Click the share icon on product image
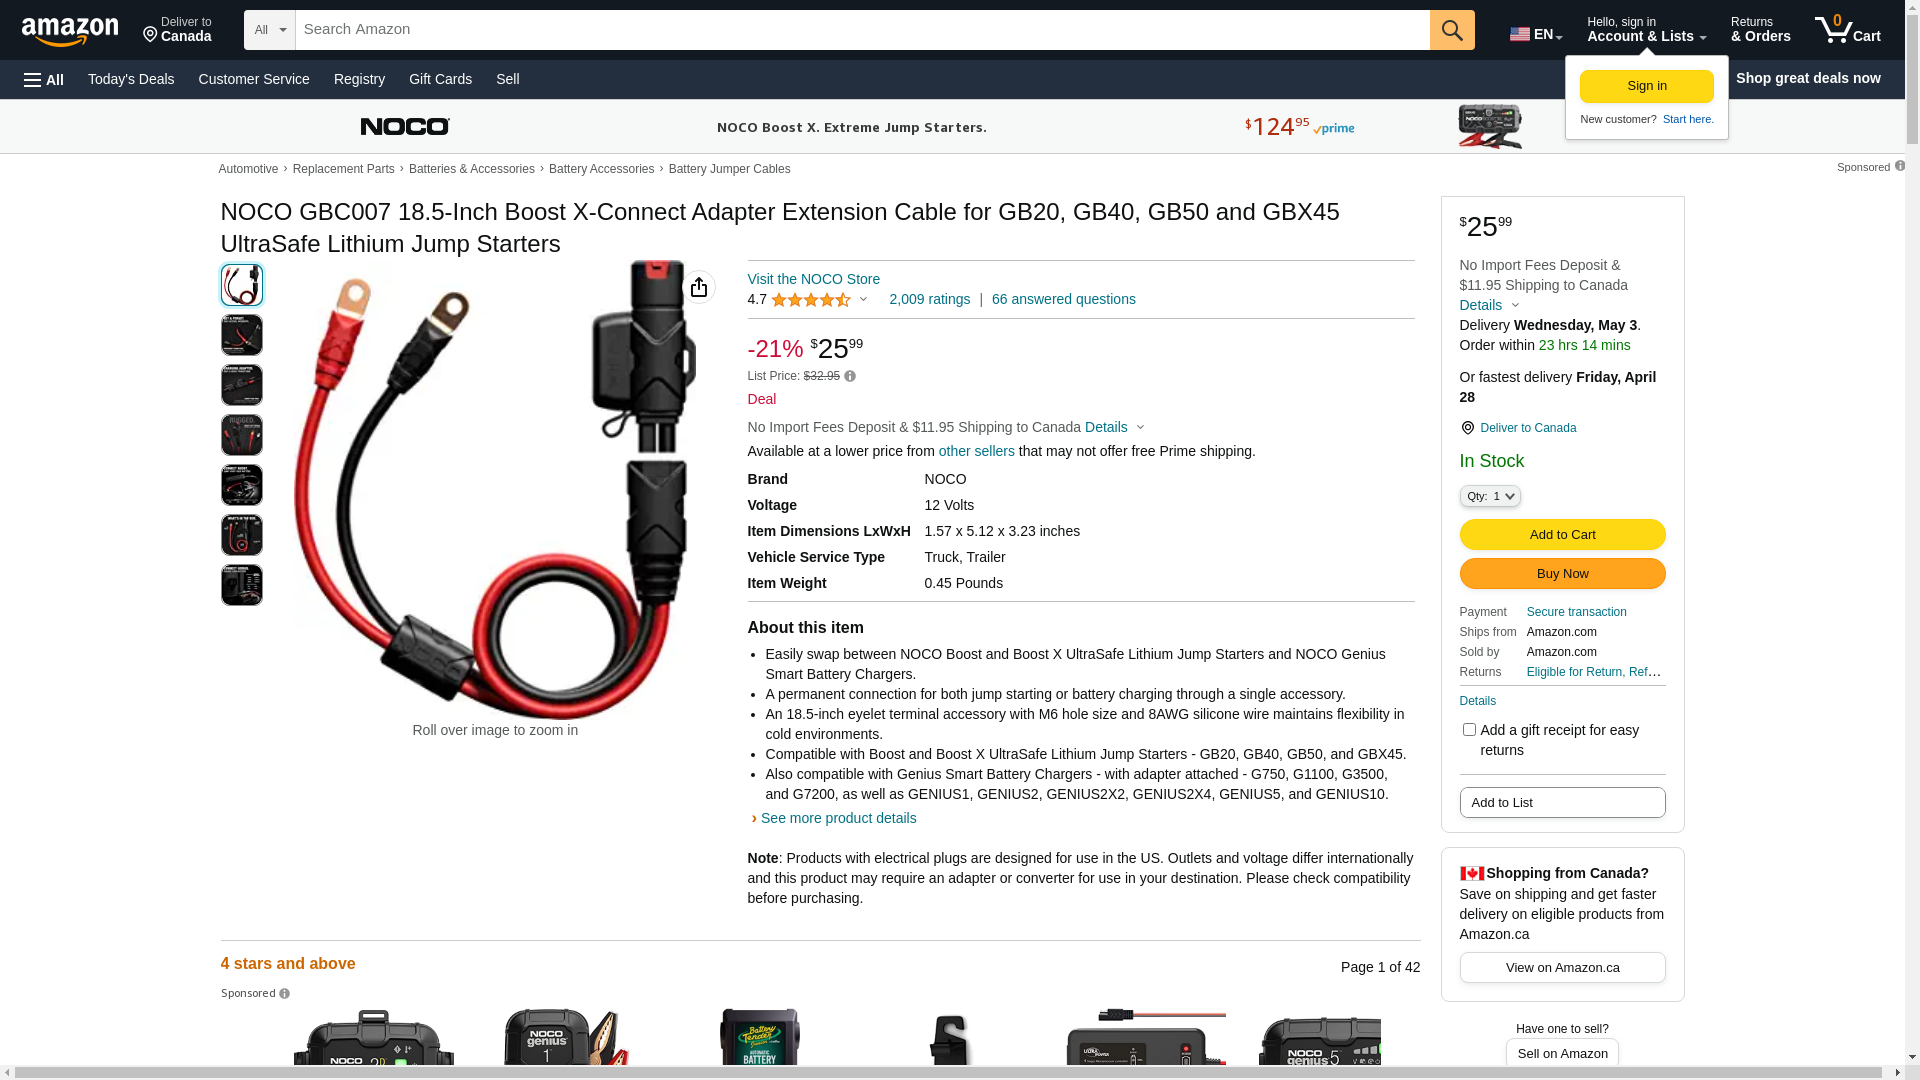Screen dimensions: 1920x1080 coord(699,288)
